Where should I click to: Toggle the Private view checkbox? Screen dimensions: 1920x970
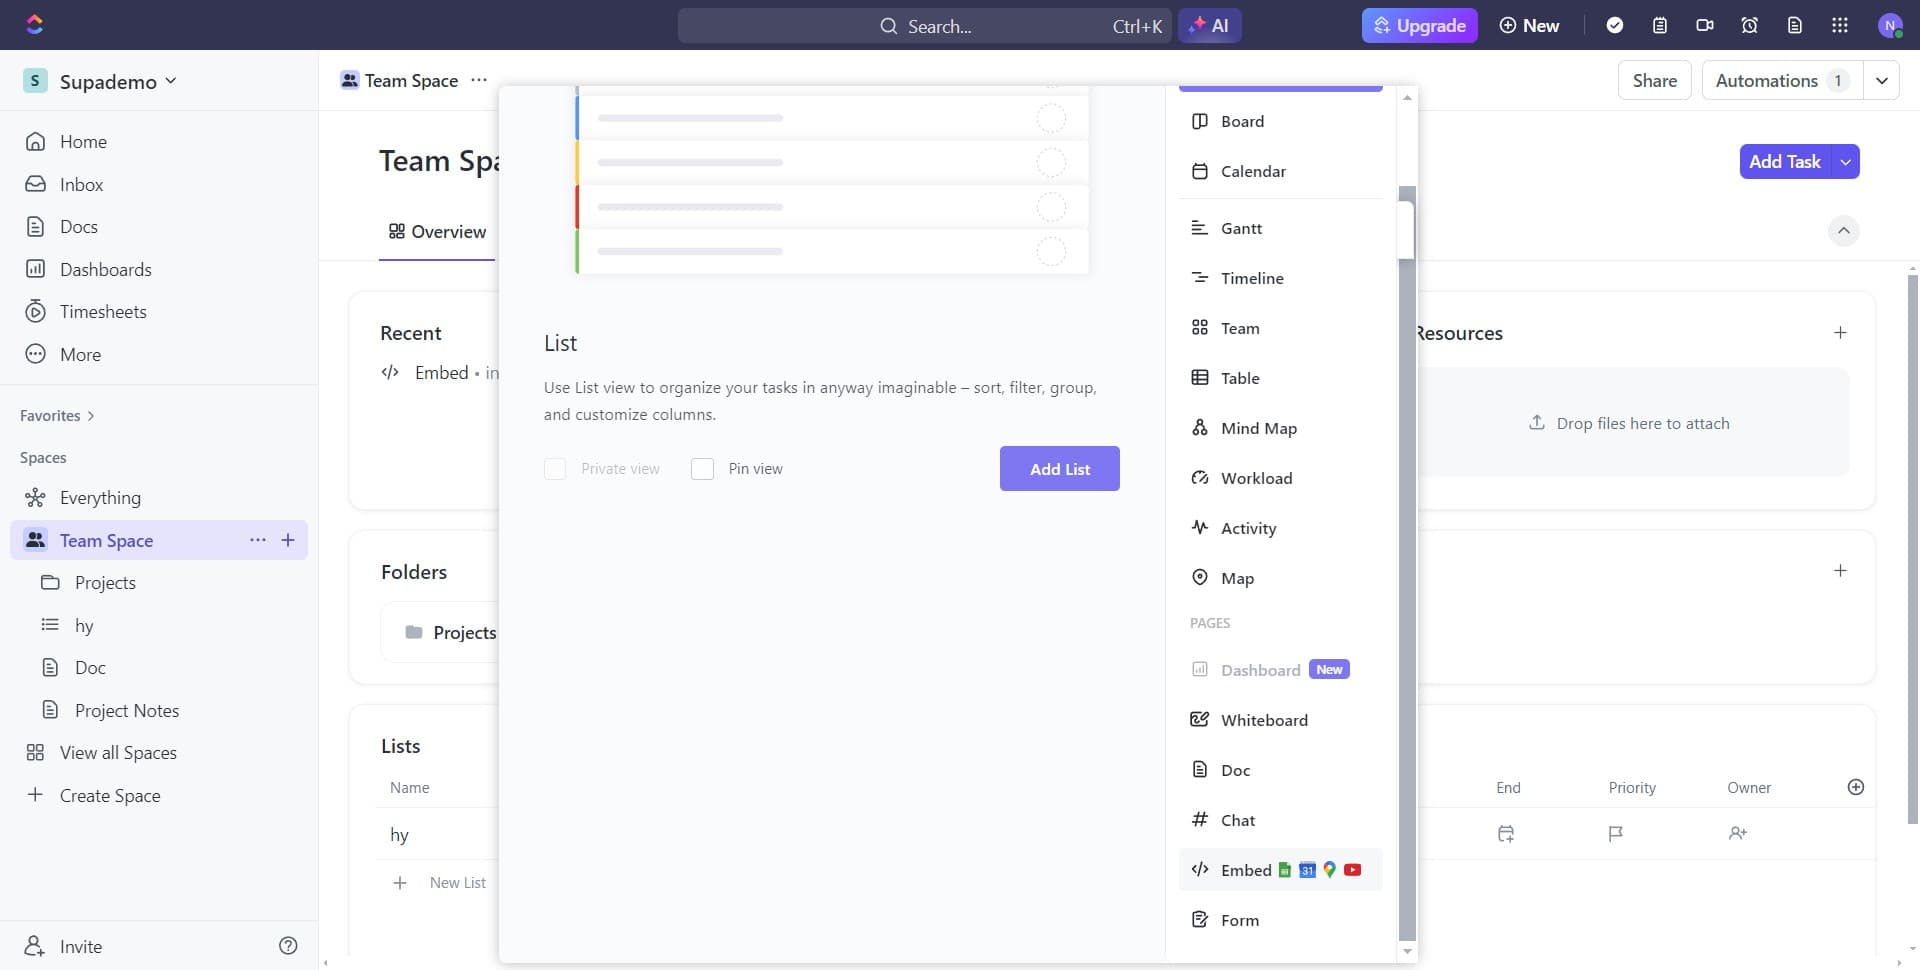[x=555, y=469]
